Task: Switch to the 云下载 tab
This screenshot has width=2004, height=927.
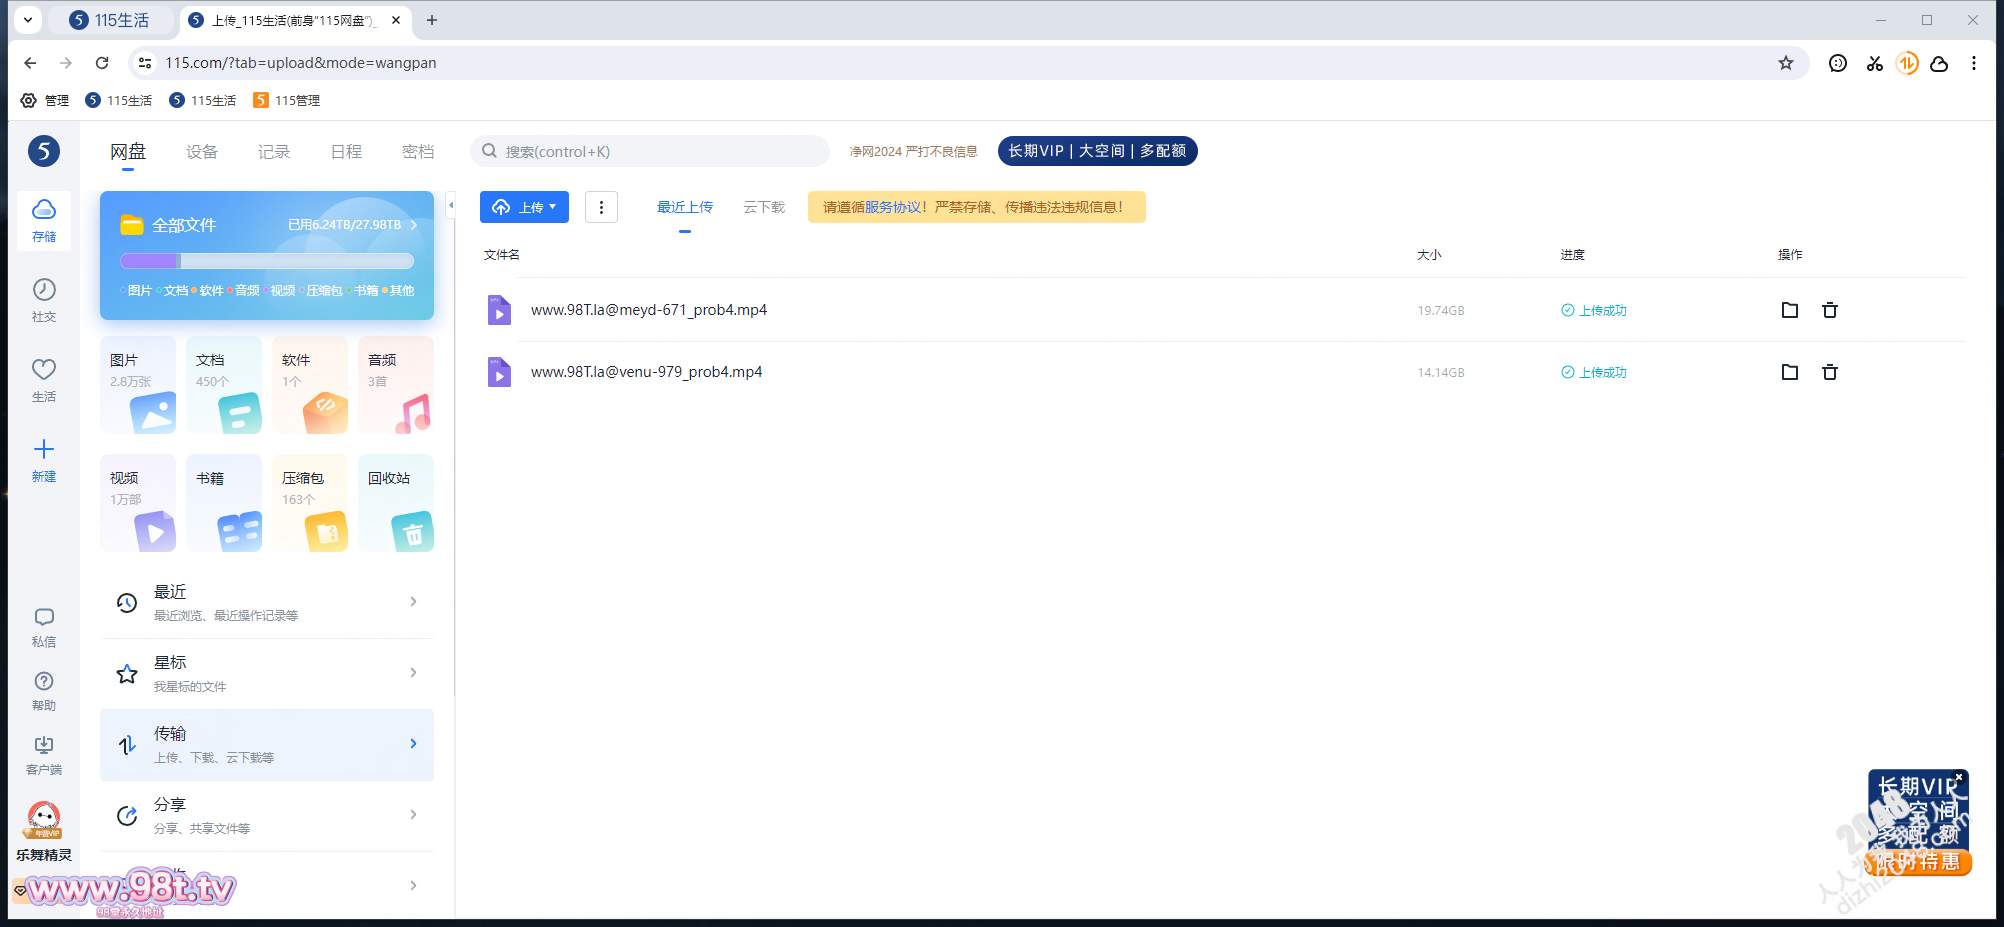Action: point(764,207)
